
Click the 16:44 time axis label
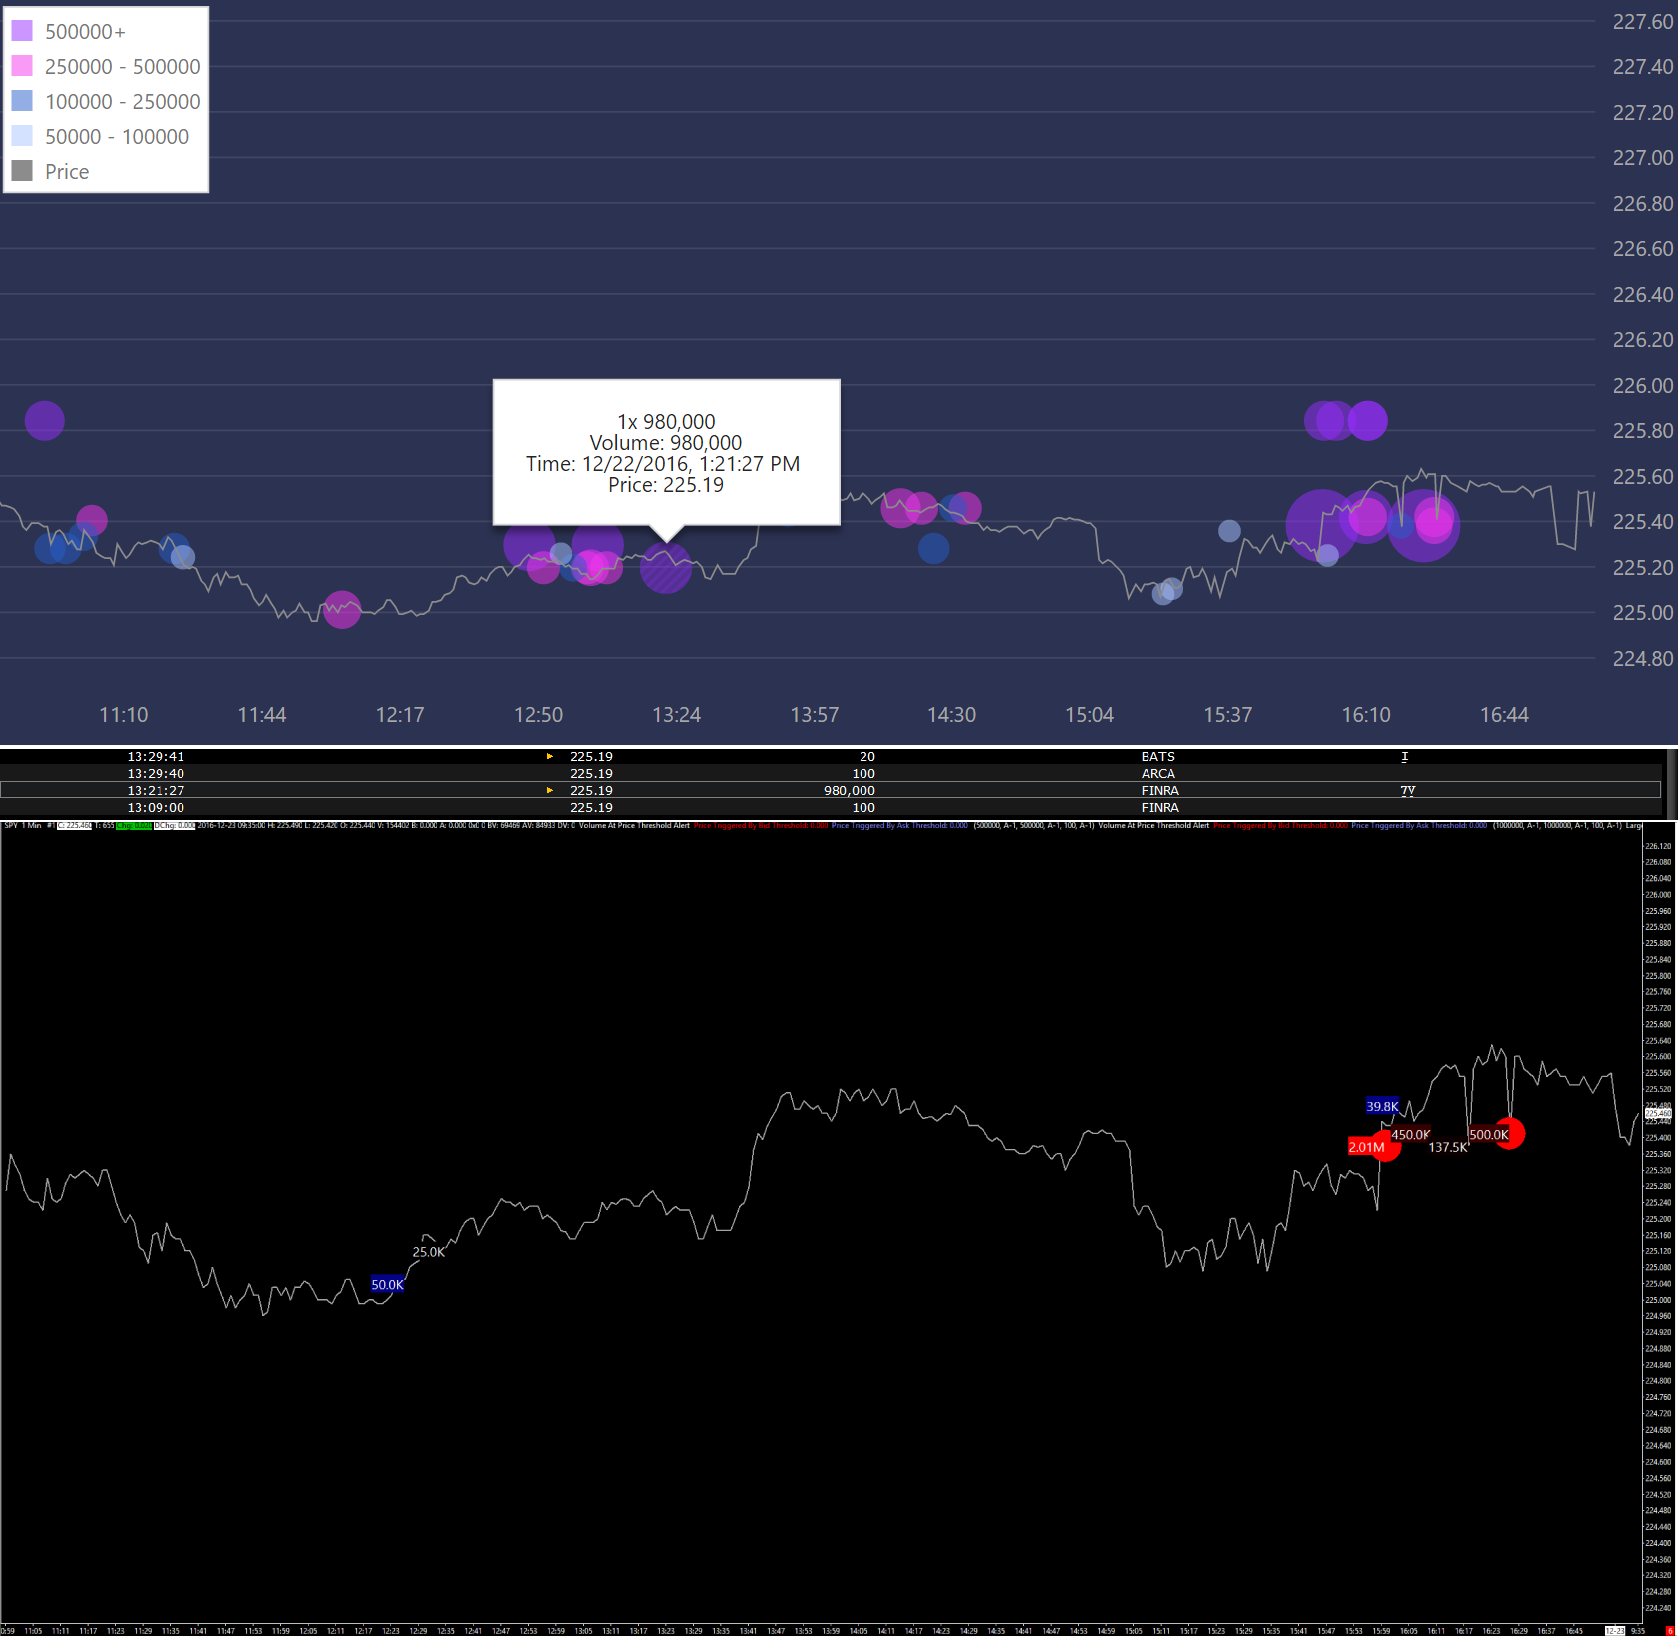coord(1504,715)
